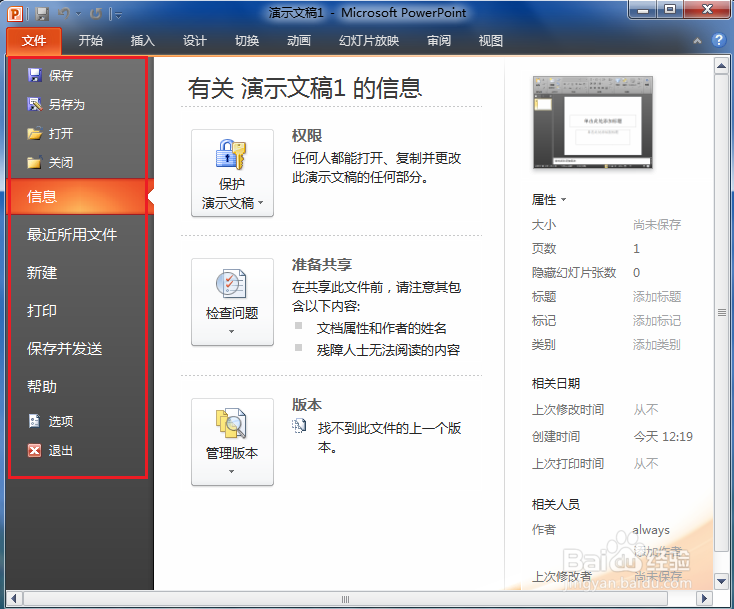Click the vertical scrollbar up arrow

(721, 66)
